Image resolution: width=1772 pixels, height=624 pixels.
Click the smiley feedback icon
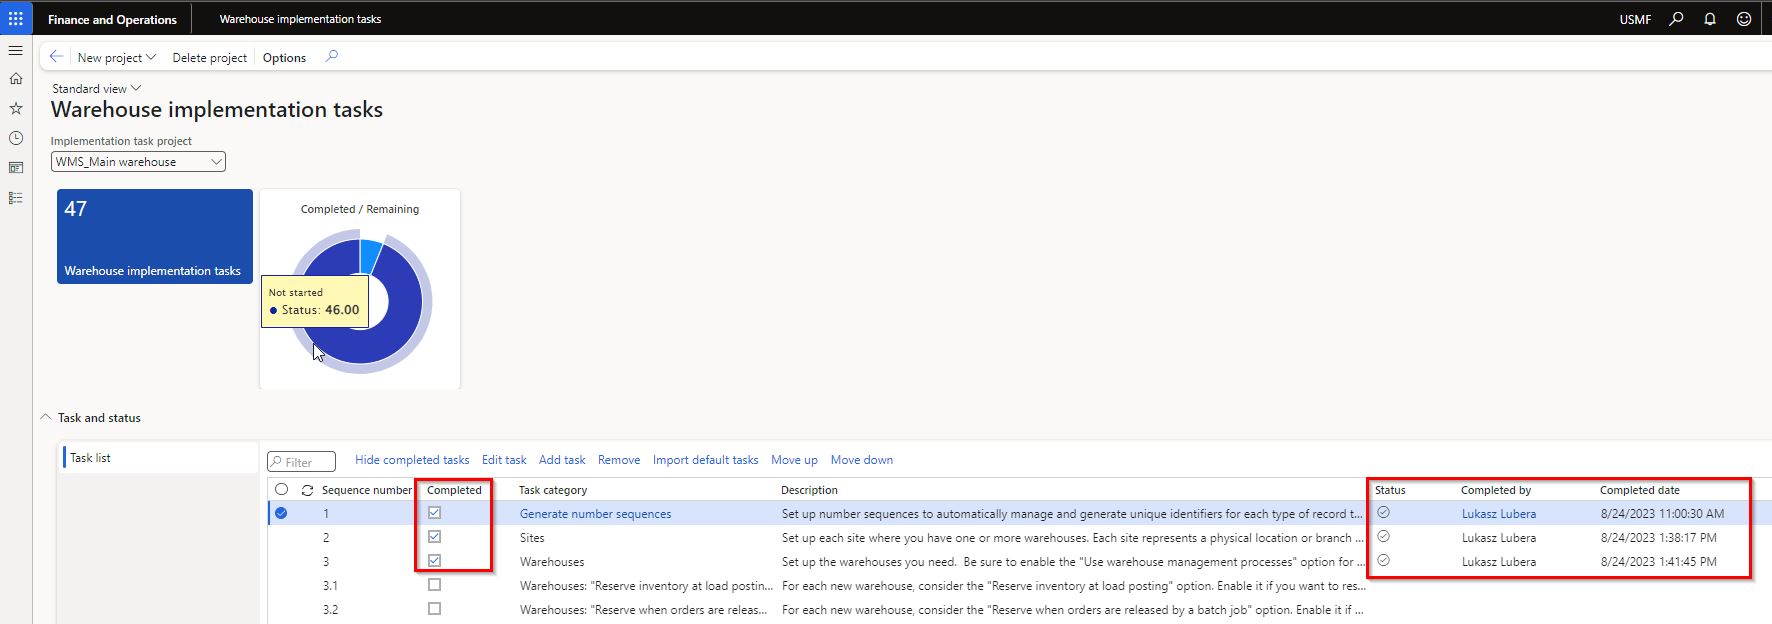[x=1744, y=19]
